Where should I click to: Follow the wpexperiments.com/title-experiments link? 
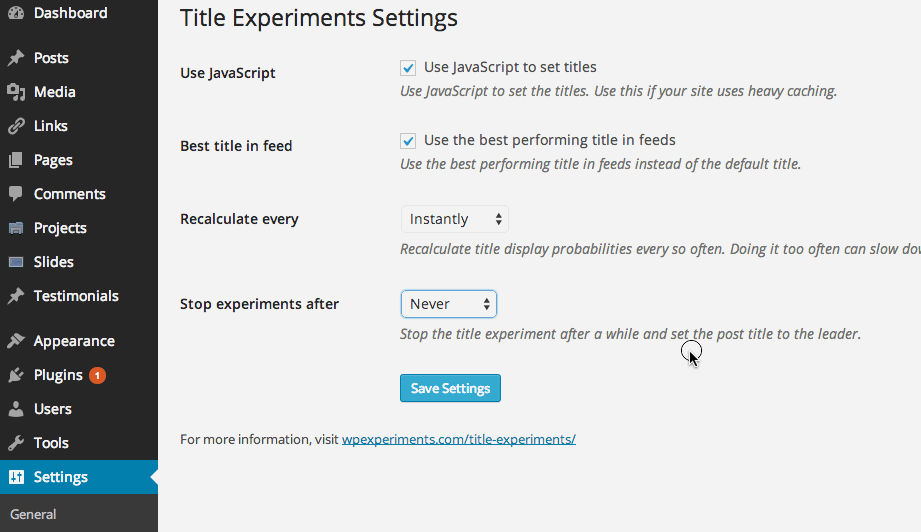(x=459, y=439)
